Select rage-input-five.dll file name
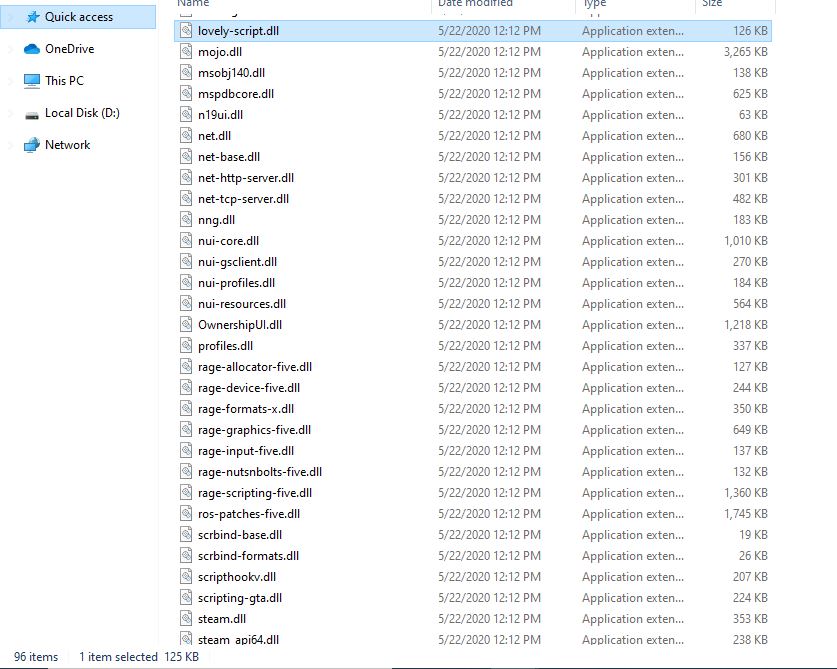 coord(246,451)
